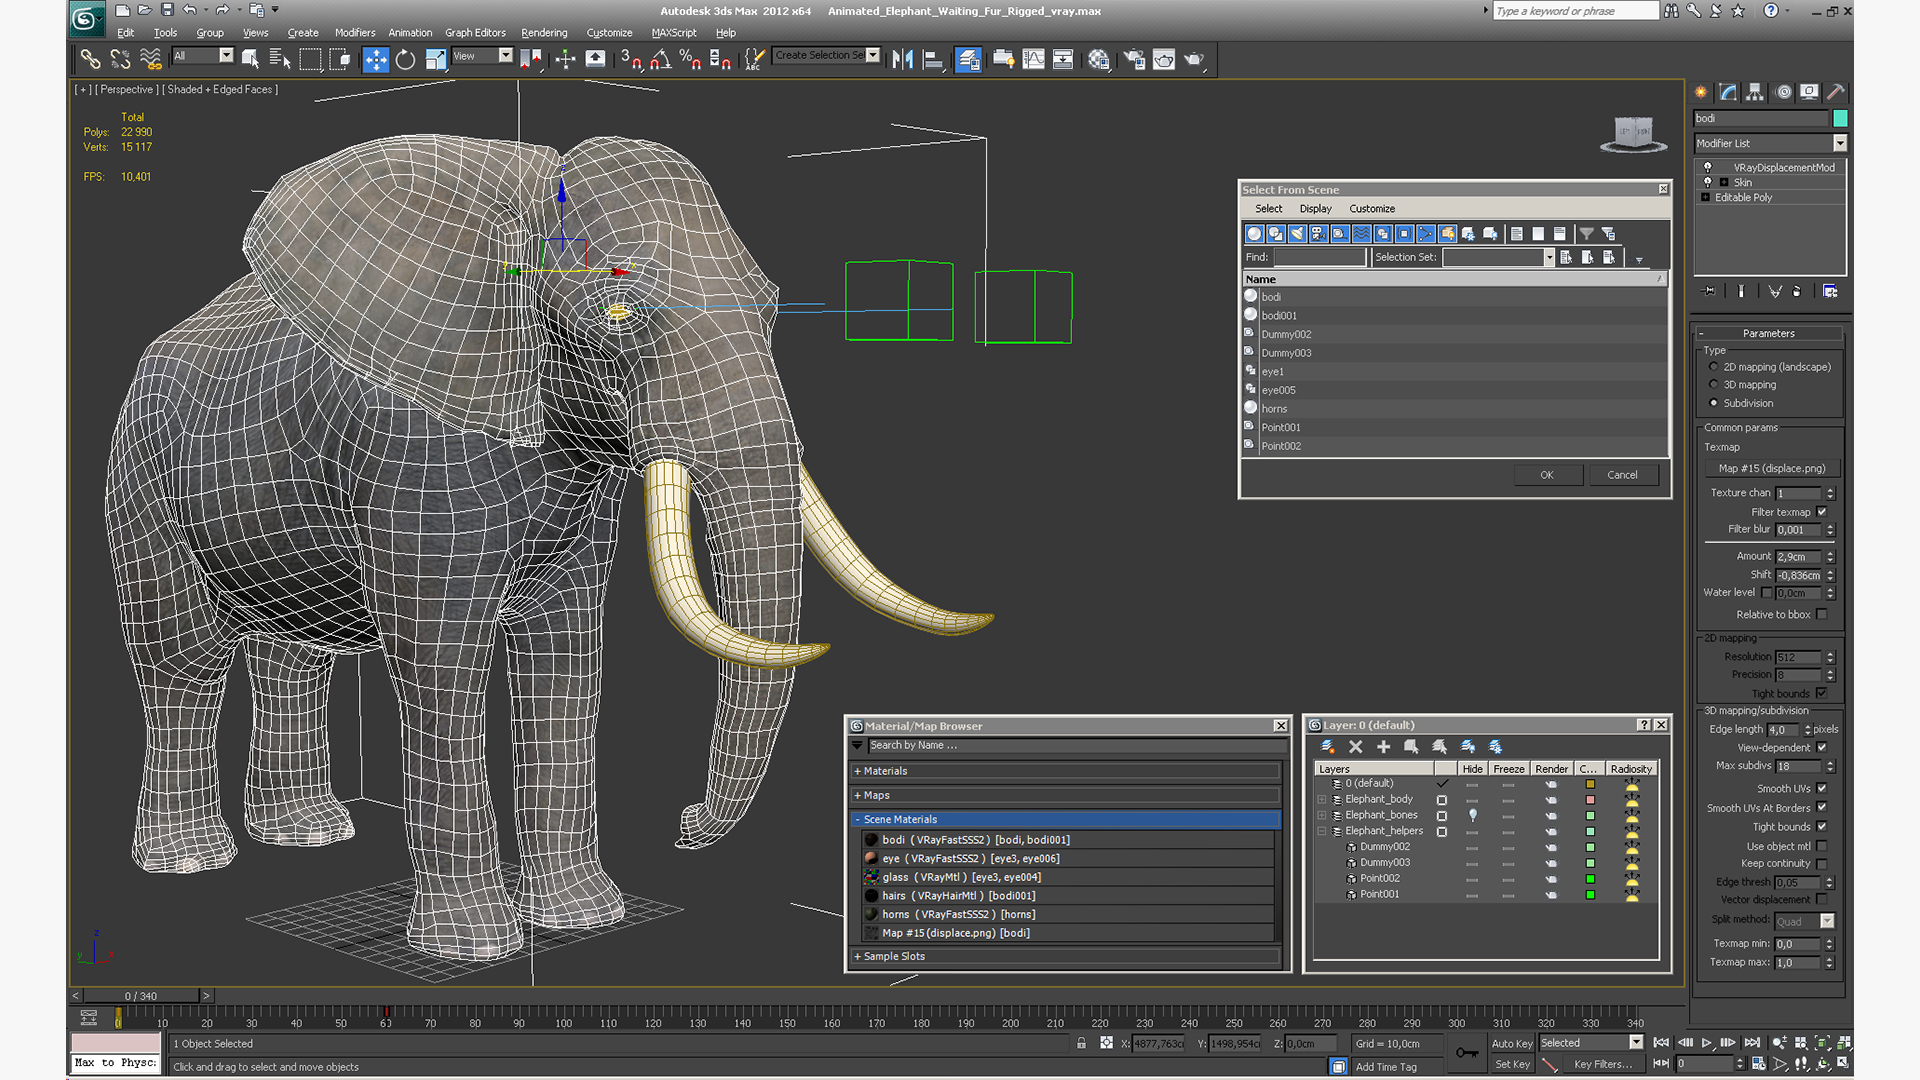Click the Set Keys large key icon
Screen dimensions: 1920x1080
point(1467,1052)
